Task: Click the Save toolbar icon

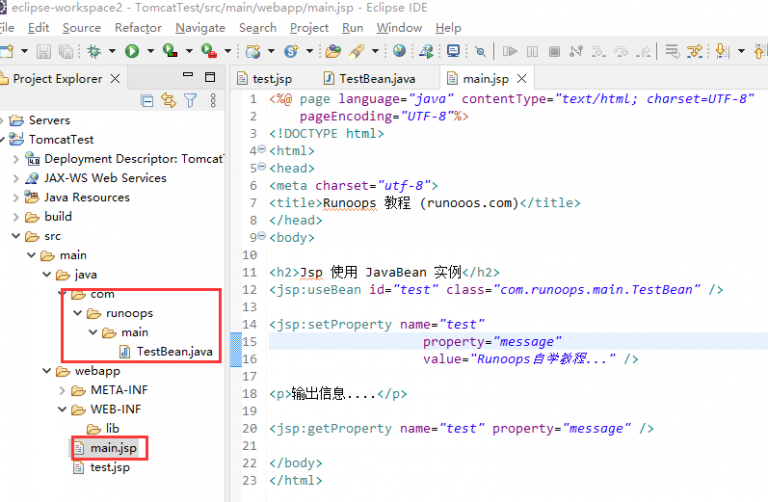Action: 43,51
